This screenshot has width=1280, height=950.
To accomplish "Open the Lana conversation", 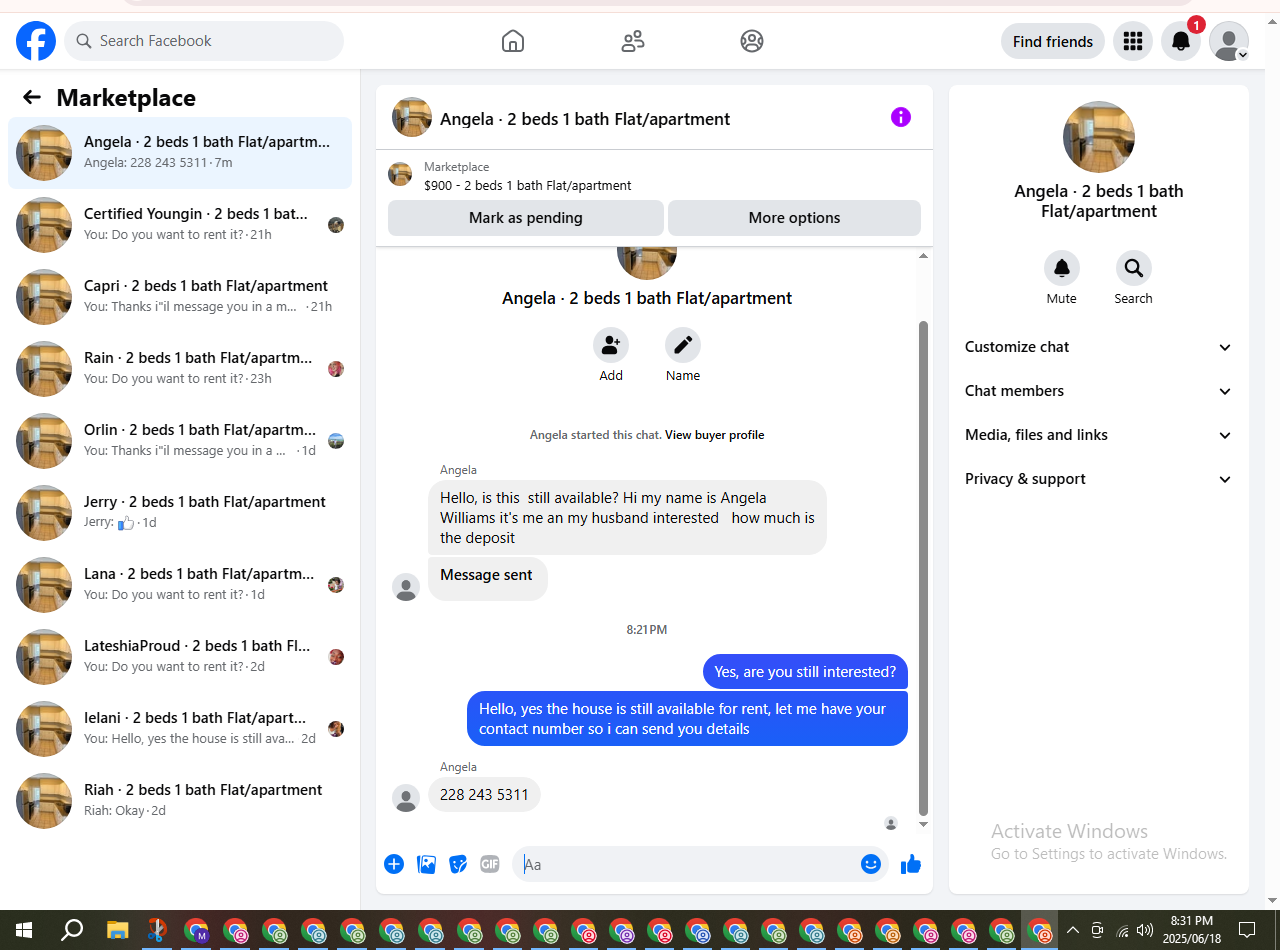I will click(x=180, y=585).
